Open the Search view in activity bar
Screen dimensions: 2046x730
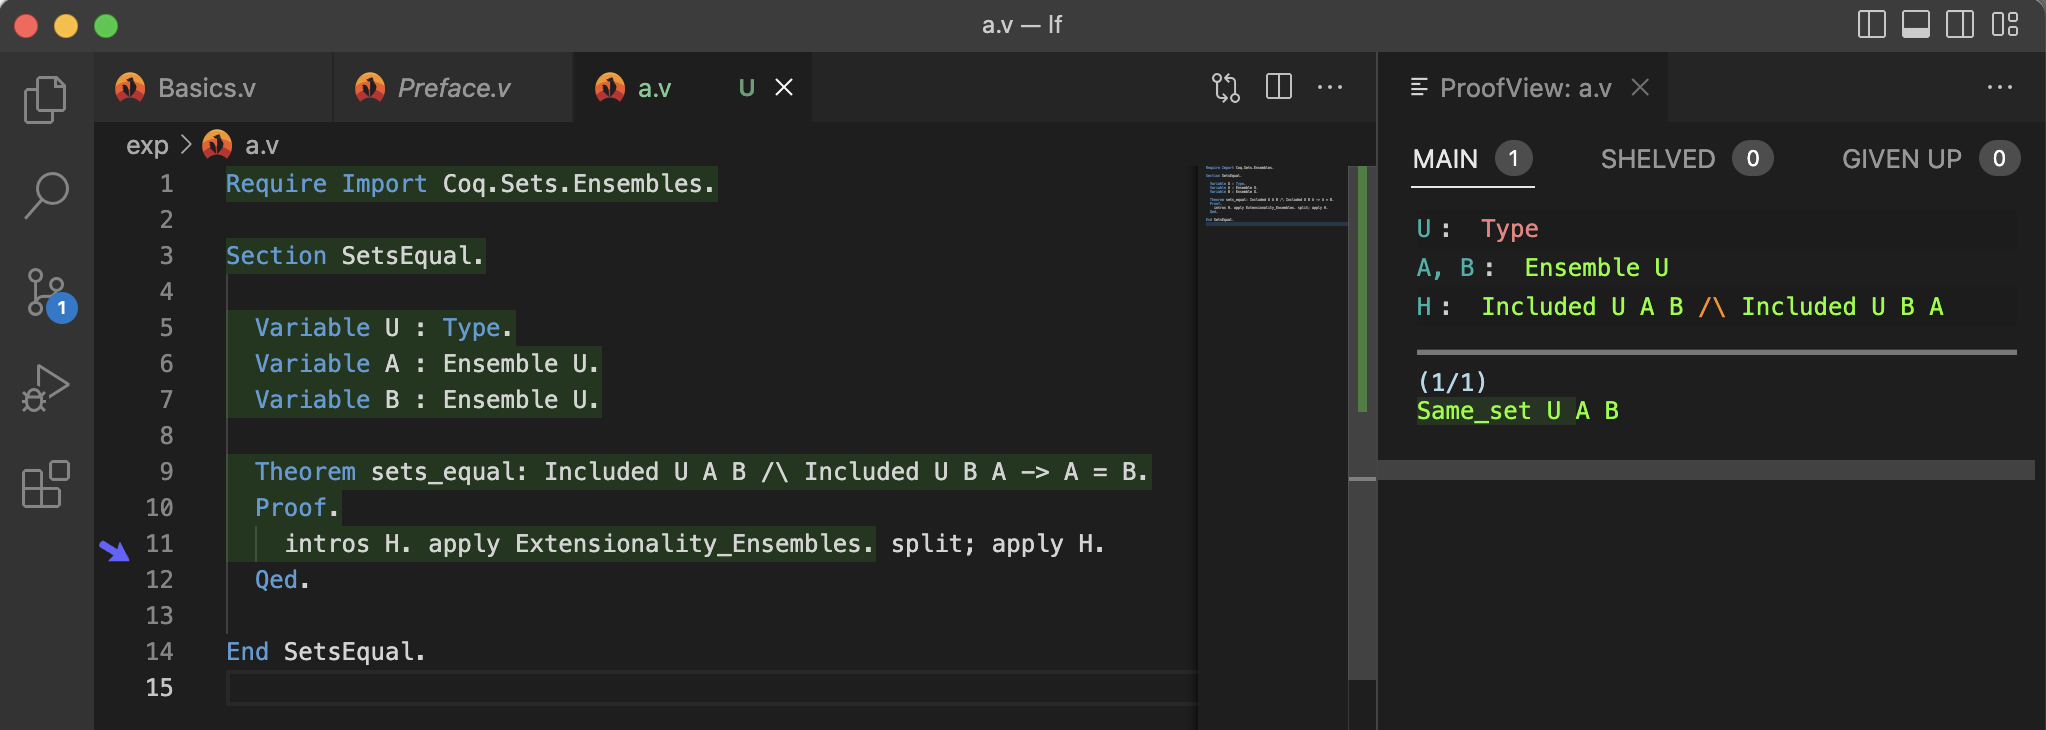click(x=46, y=195)
